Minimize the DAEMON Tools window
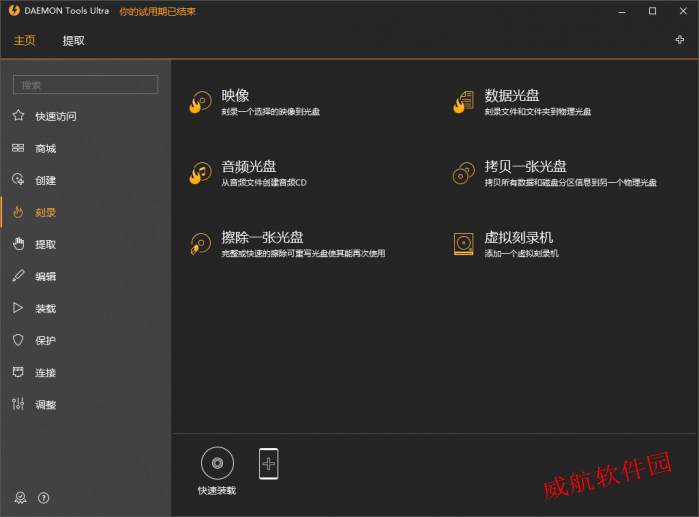The height and width of the screenshot is (517, 699). tap(622, 11)
